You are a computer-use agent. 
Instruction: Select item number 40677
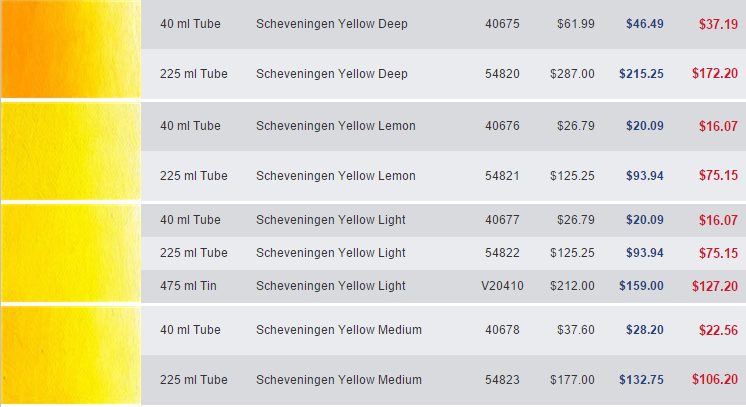coord(502,220)
